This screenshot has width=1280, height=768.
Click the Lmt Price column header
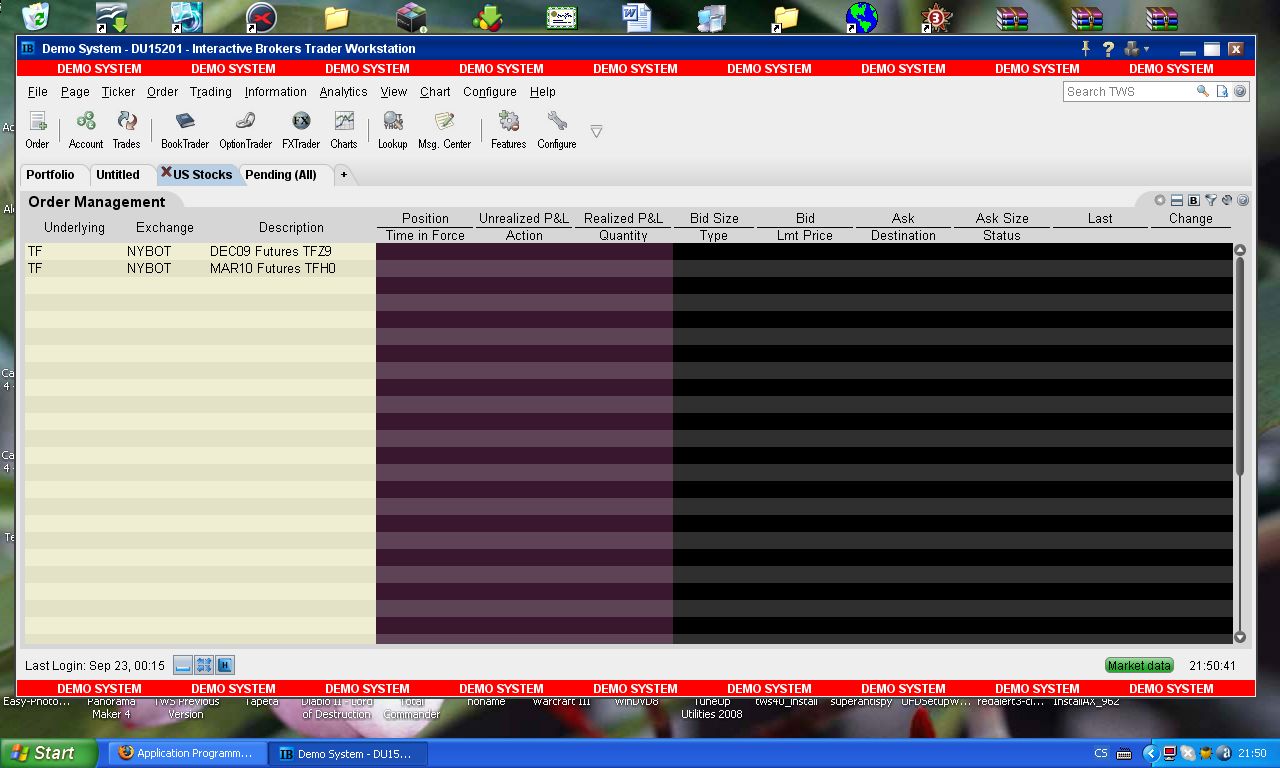click(x=805, y=236)
